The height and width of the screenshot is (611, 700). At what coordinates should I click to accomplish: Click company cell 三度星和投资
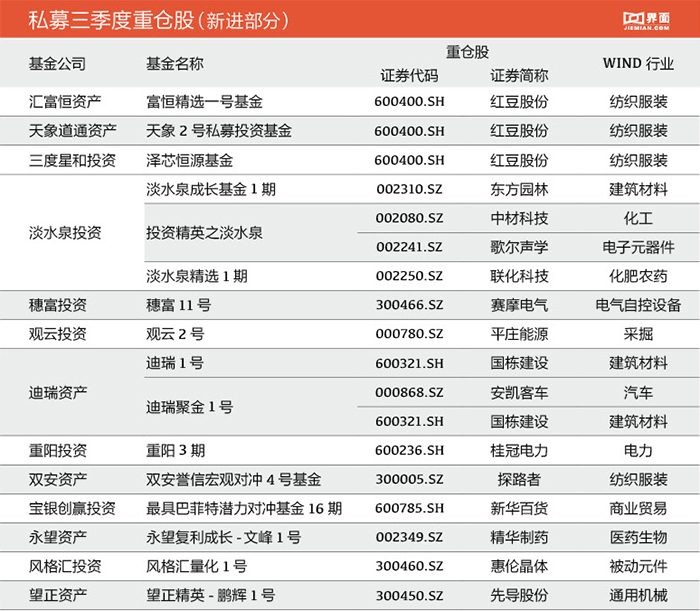pyautogui.click(x=72, y=160)
